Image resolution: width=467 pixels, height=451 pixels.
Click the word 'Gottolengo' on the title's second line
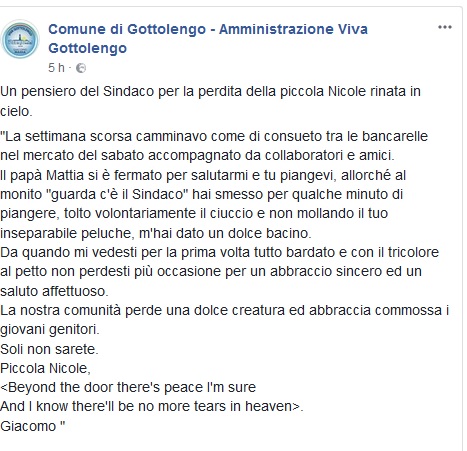[x=87, y=48]
